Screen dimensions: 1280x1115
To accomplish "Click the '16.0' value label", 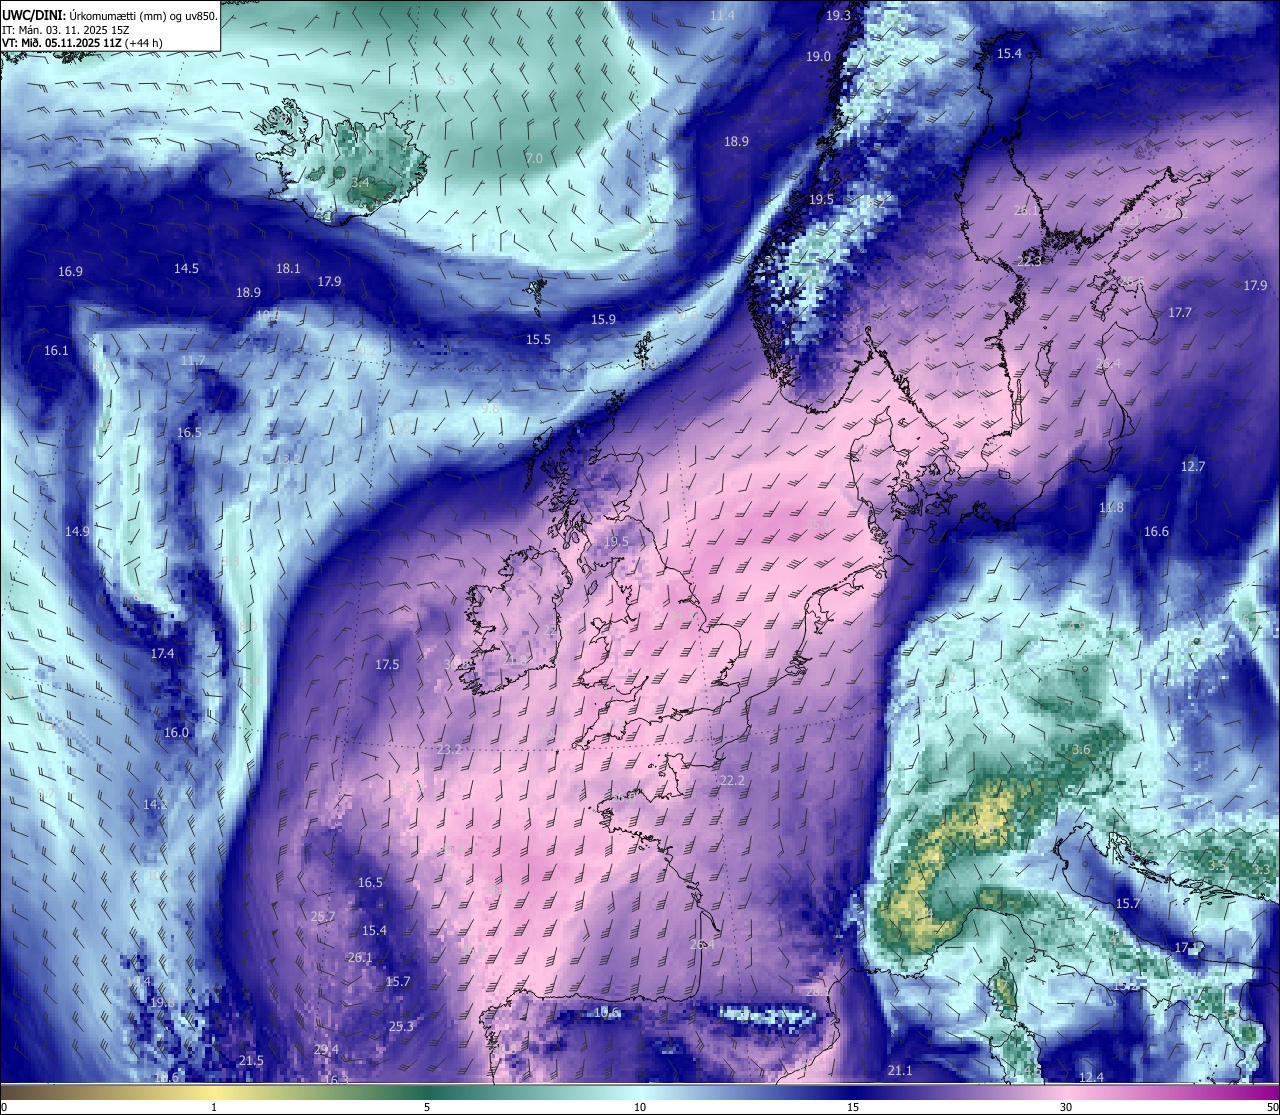I will [176, 733].
